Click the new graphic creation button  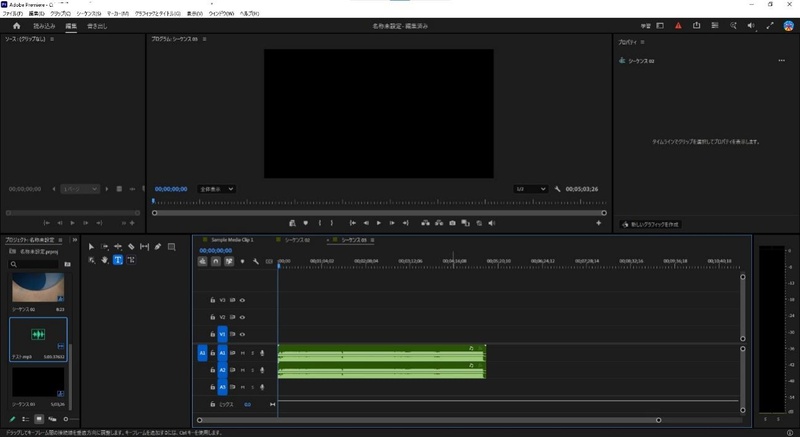[651, 224]
